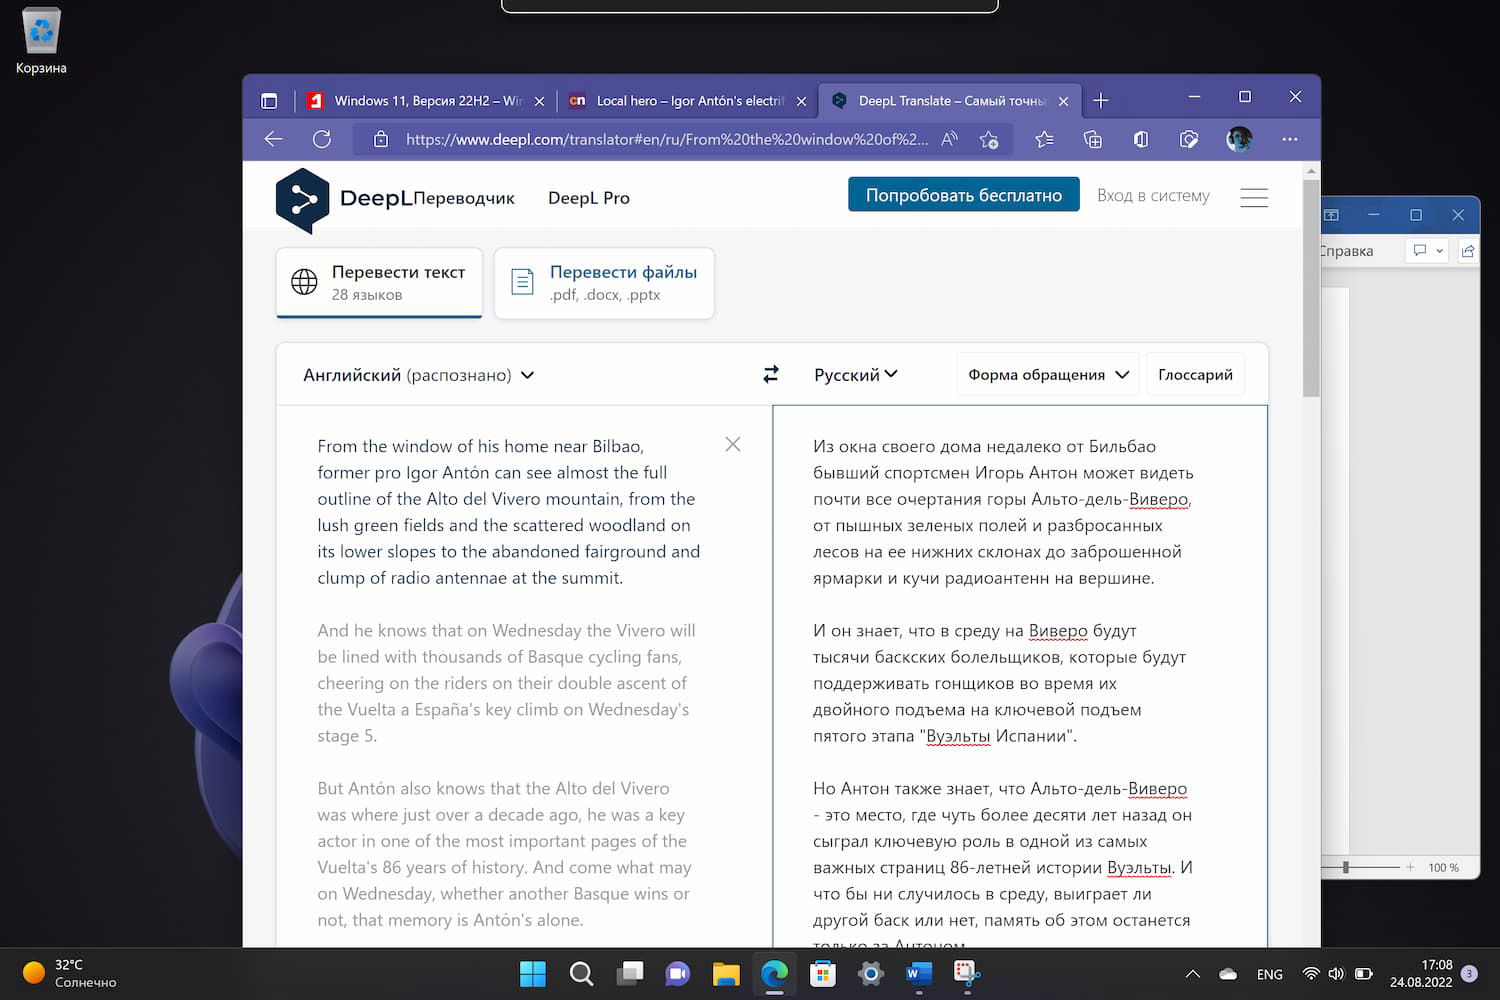Open Edge settings and more menu

1290,139
